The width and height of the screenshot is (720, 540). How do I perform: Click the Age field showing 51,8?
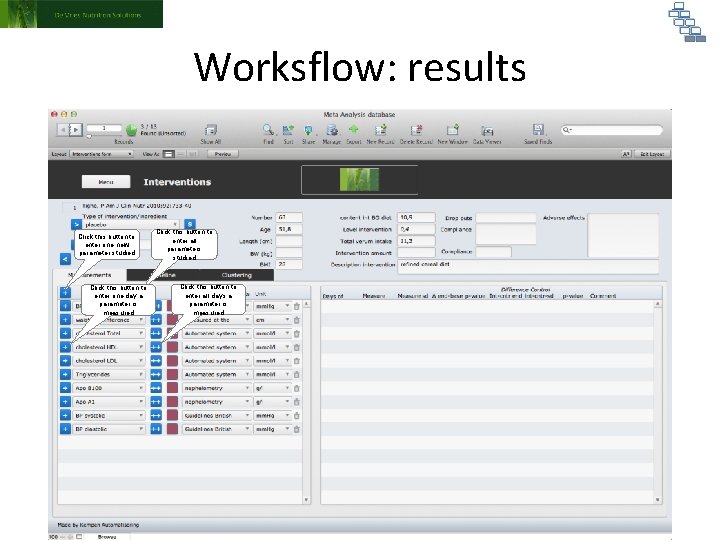click(x=289, y=229)
